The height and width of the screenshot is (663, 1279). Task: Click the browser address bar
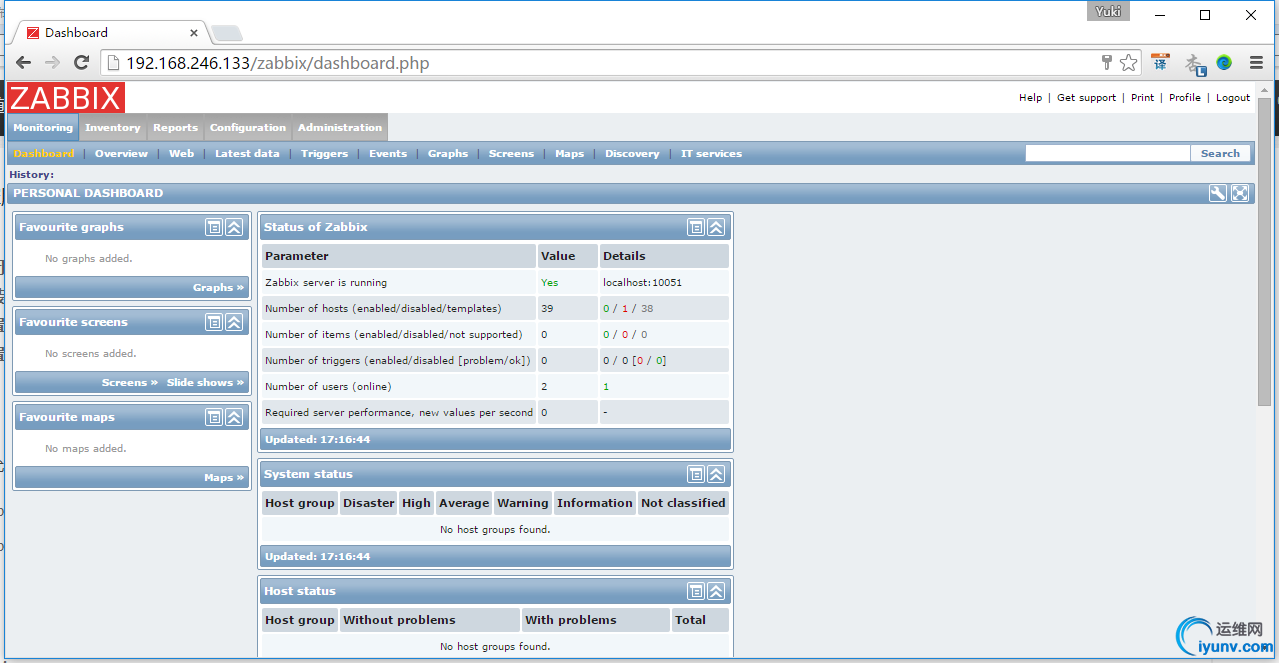[600, 63]
